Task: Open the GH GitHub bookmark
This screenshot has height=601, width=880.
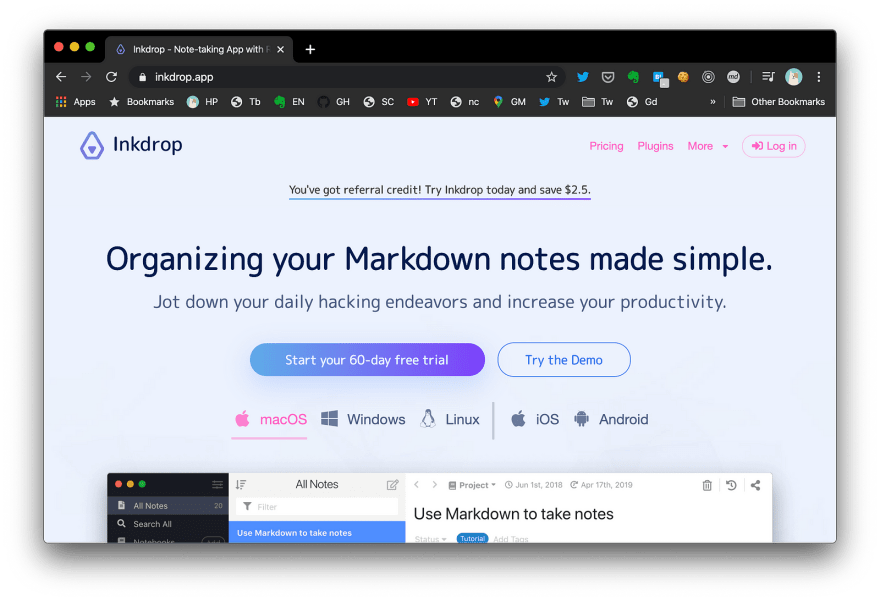Action: pyautogui.click(x=334, y=102)
